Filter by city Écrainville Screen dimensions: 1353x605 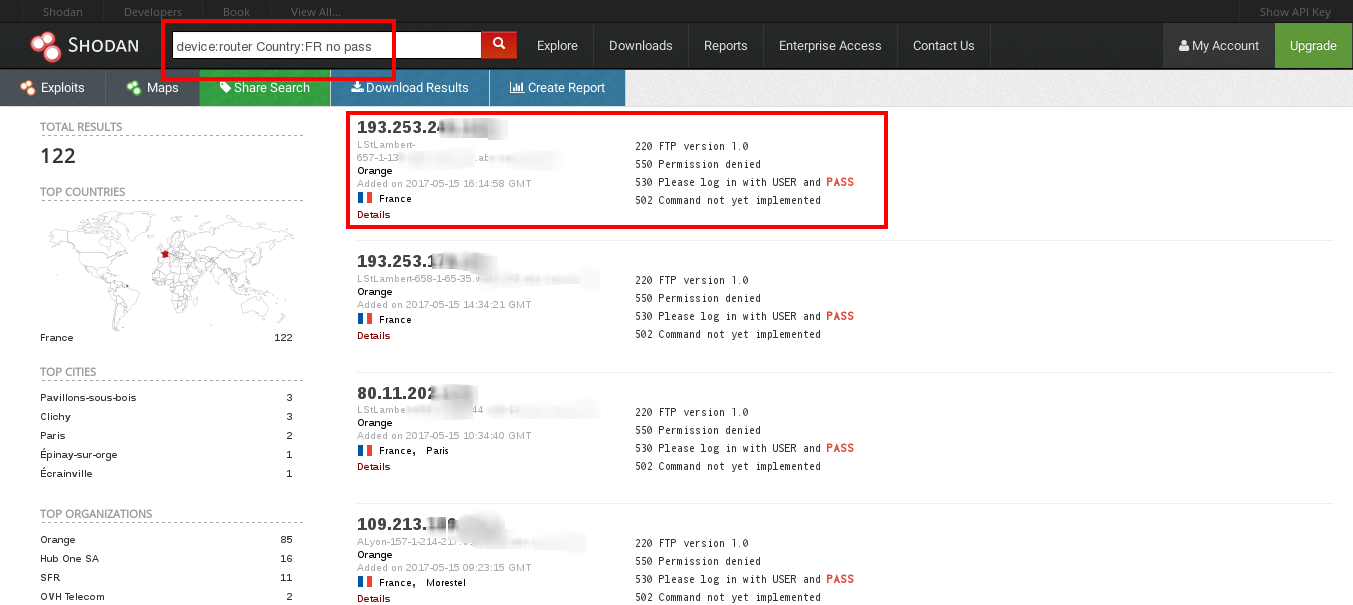click(x=66, y=473)
